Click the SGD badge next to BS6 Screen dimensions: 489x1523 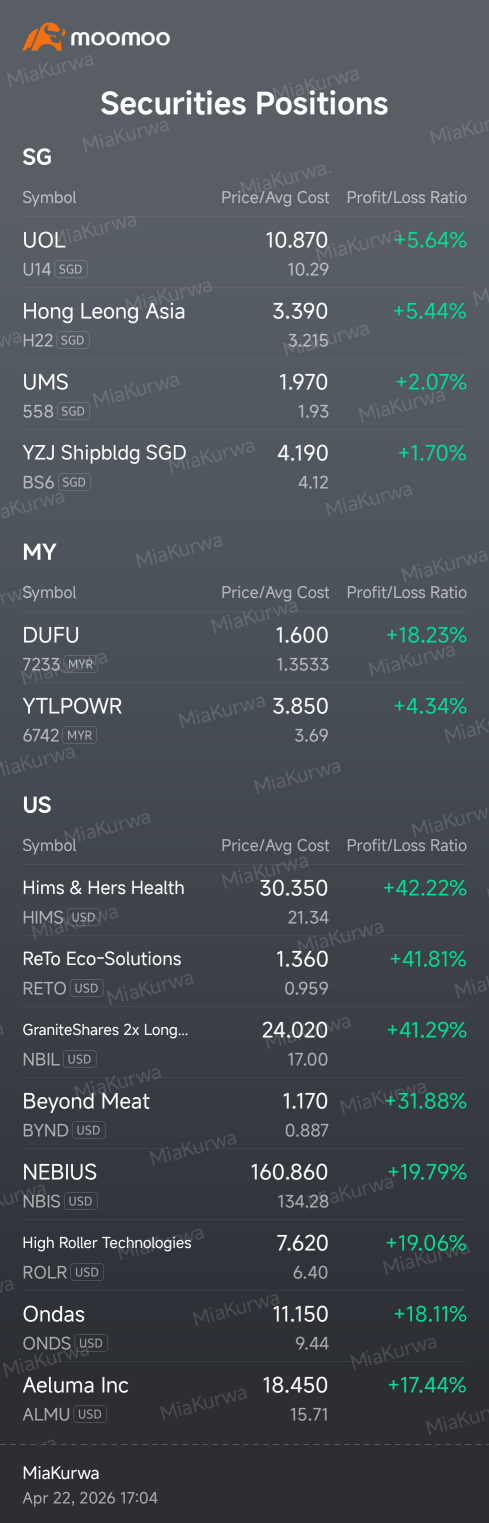[x=74, y=482]
